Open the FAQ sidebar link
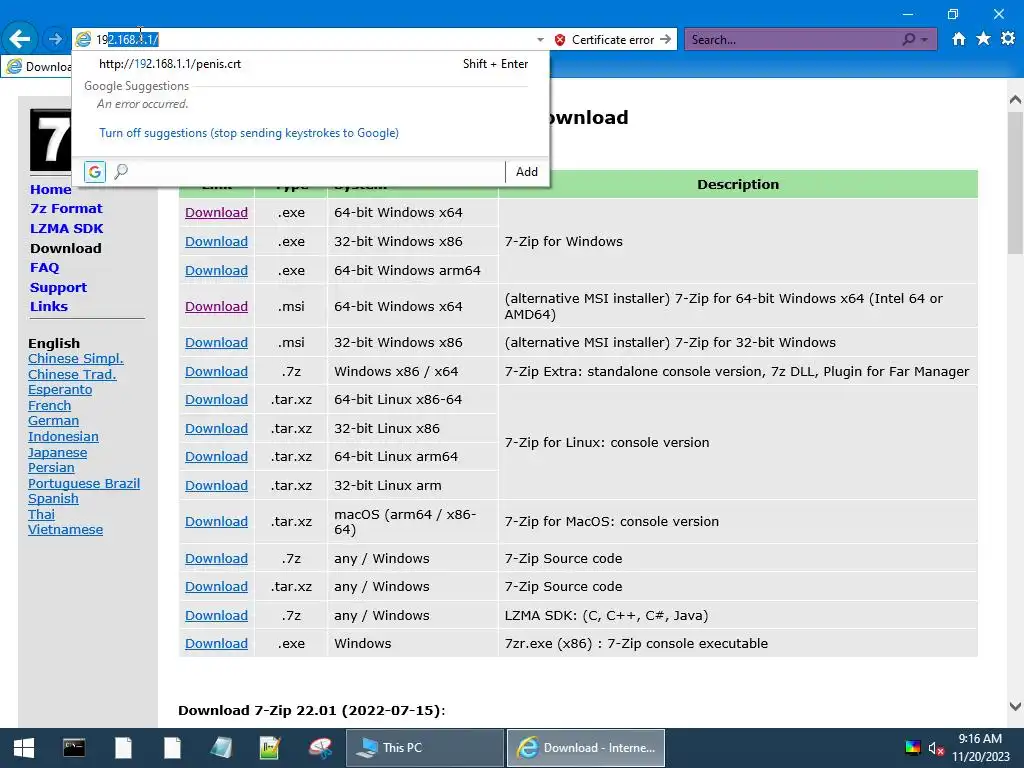Image resolution: width=1024 pixels, height=768 pixels. pyautogui.click(x=44, y=268)
